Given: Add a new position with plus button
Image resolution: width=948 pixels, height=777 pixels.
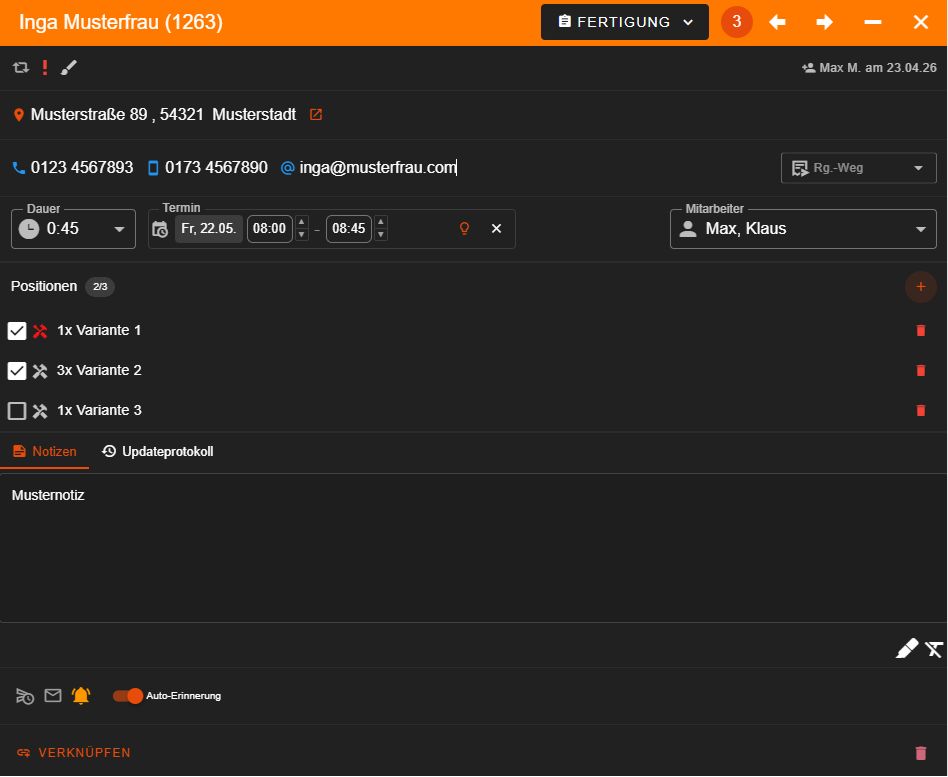Looking at the screenshot, I should click(x=921, y=287).
